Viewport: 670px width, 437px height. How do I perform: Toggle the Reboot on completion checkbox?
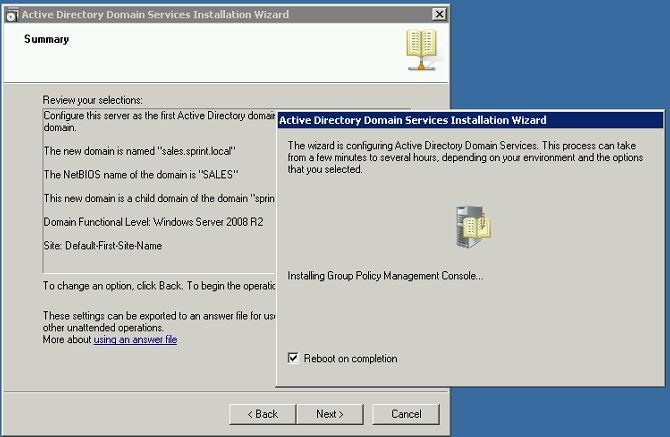(293, 358)
